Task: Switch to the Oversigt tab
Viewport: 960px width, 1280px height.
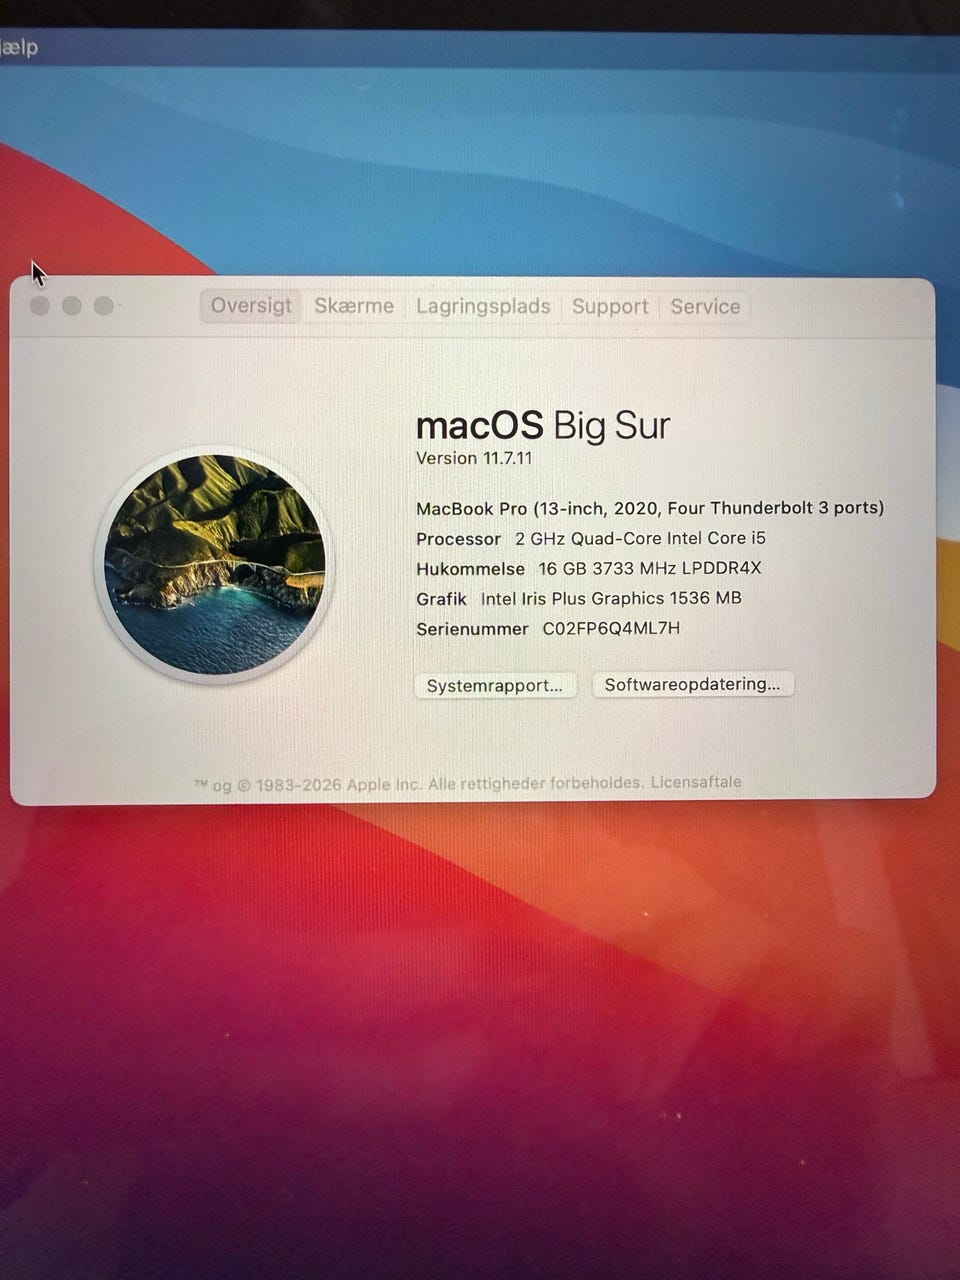Action: pos(251,306)
